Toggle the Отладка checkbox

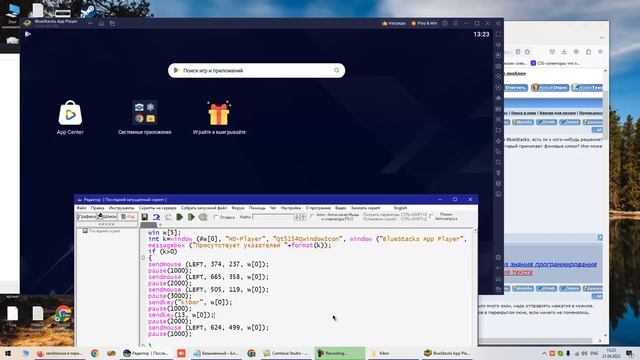click(216, 217)
